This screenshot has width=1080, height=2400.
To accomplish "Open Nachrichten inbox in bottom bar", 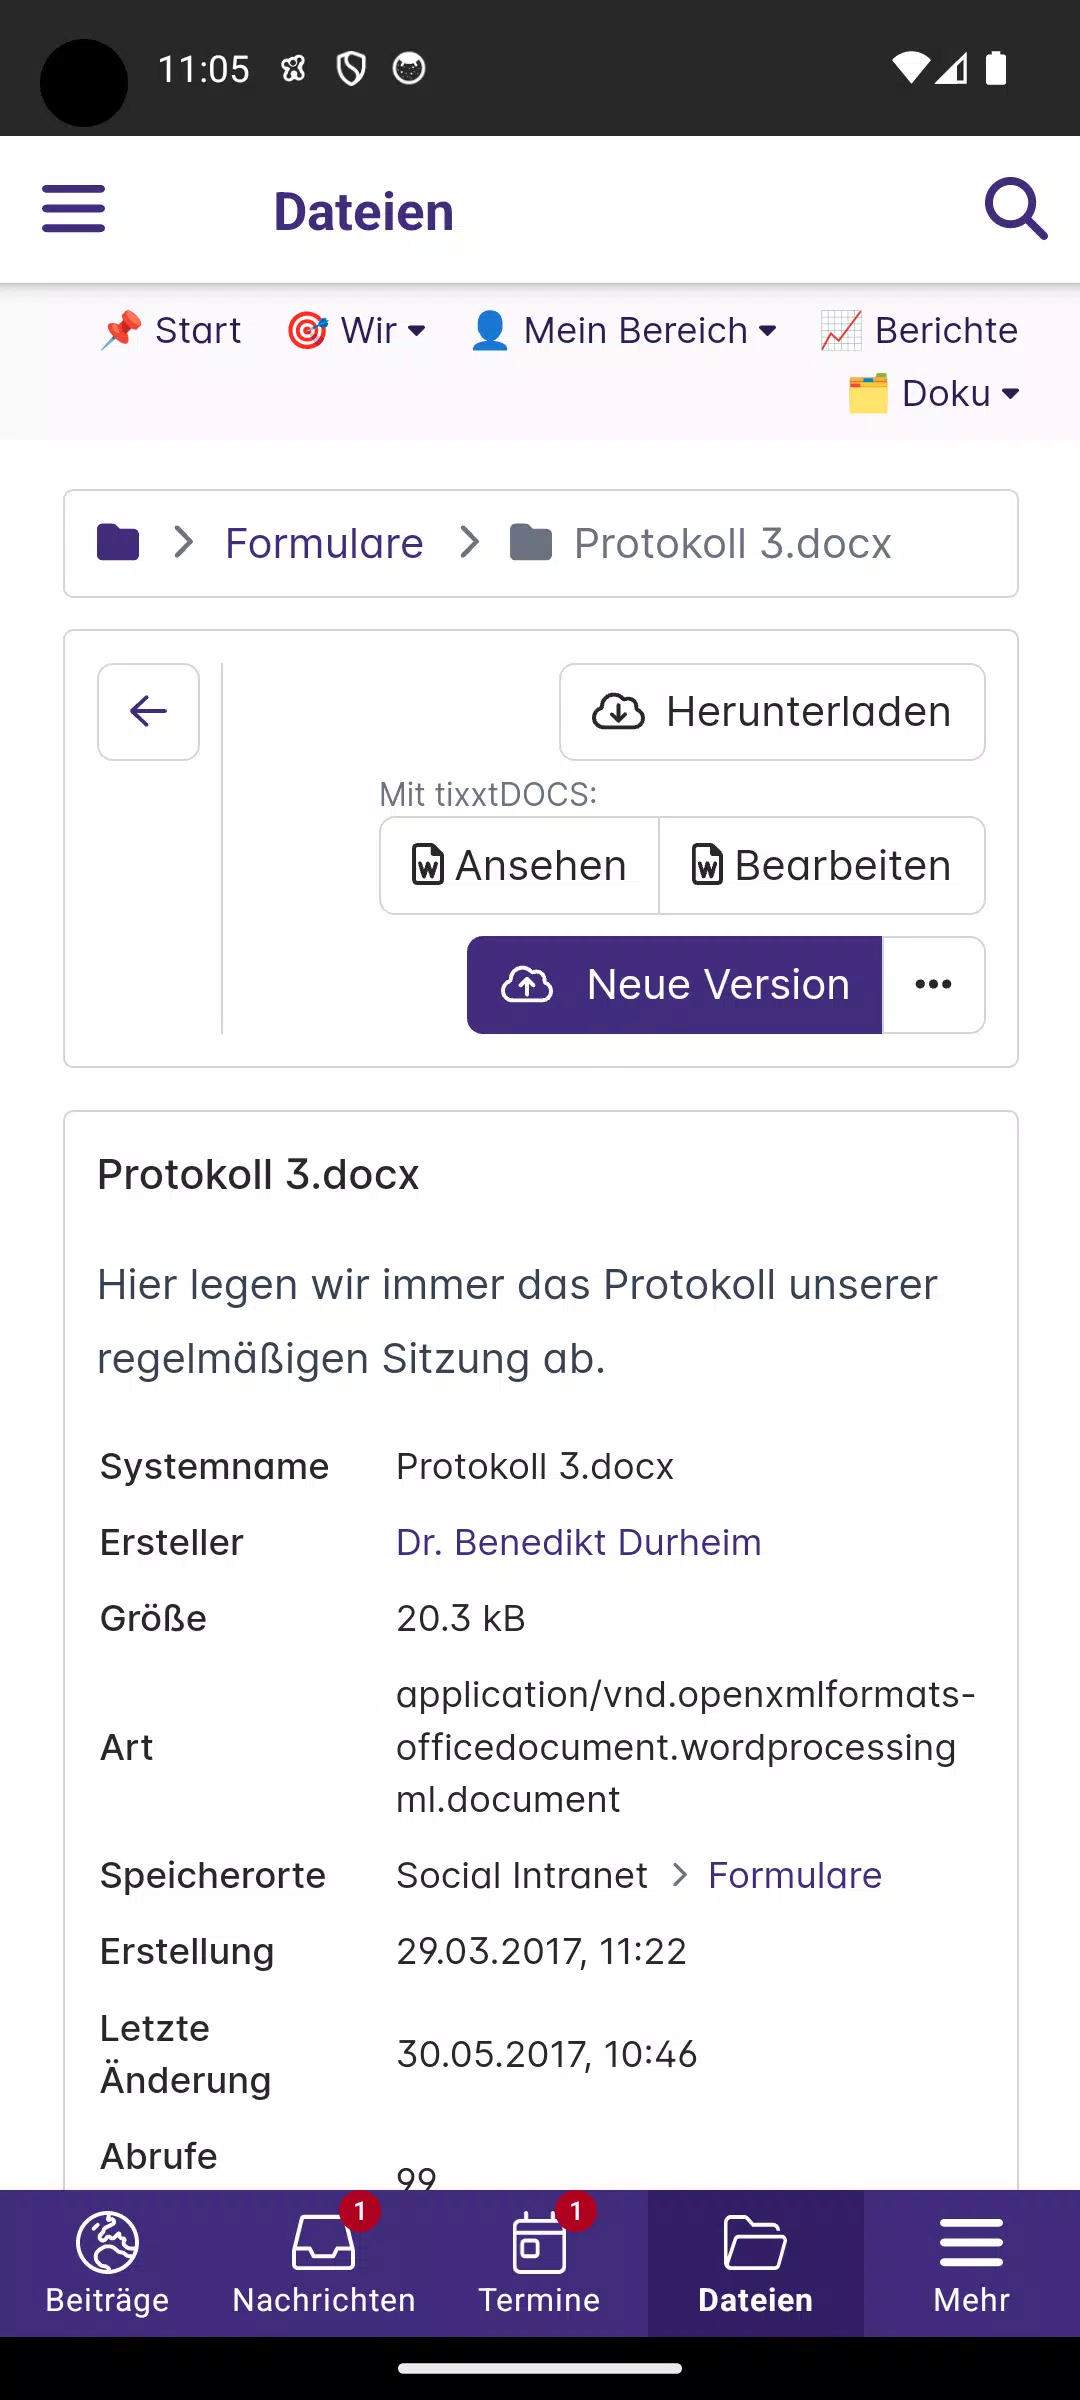I will 324,2263.
